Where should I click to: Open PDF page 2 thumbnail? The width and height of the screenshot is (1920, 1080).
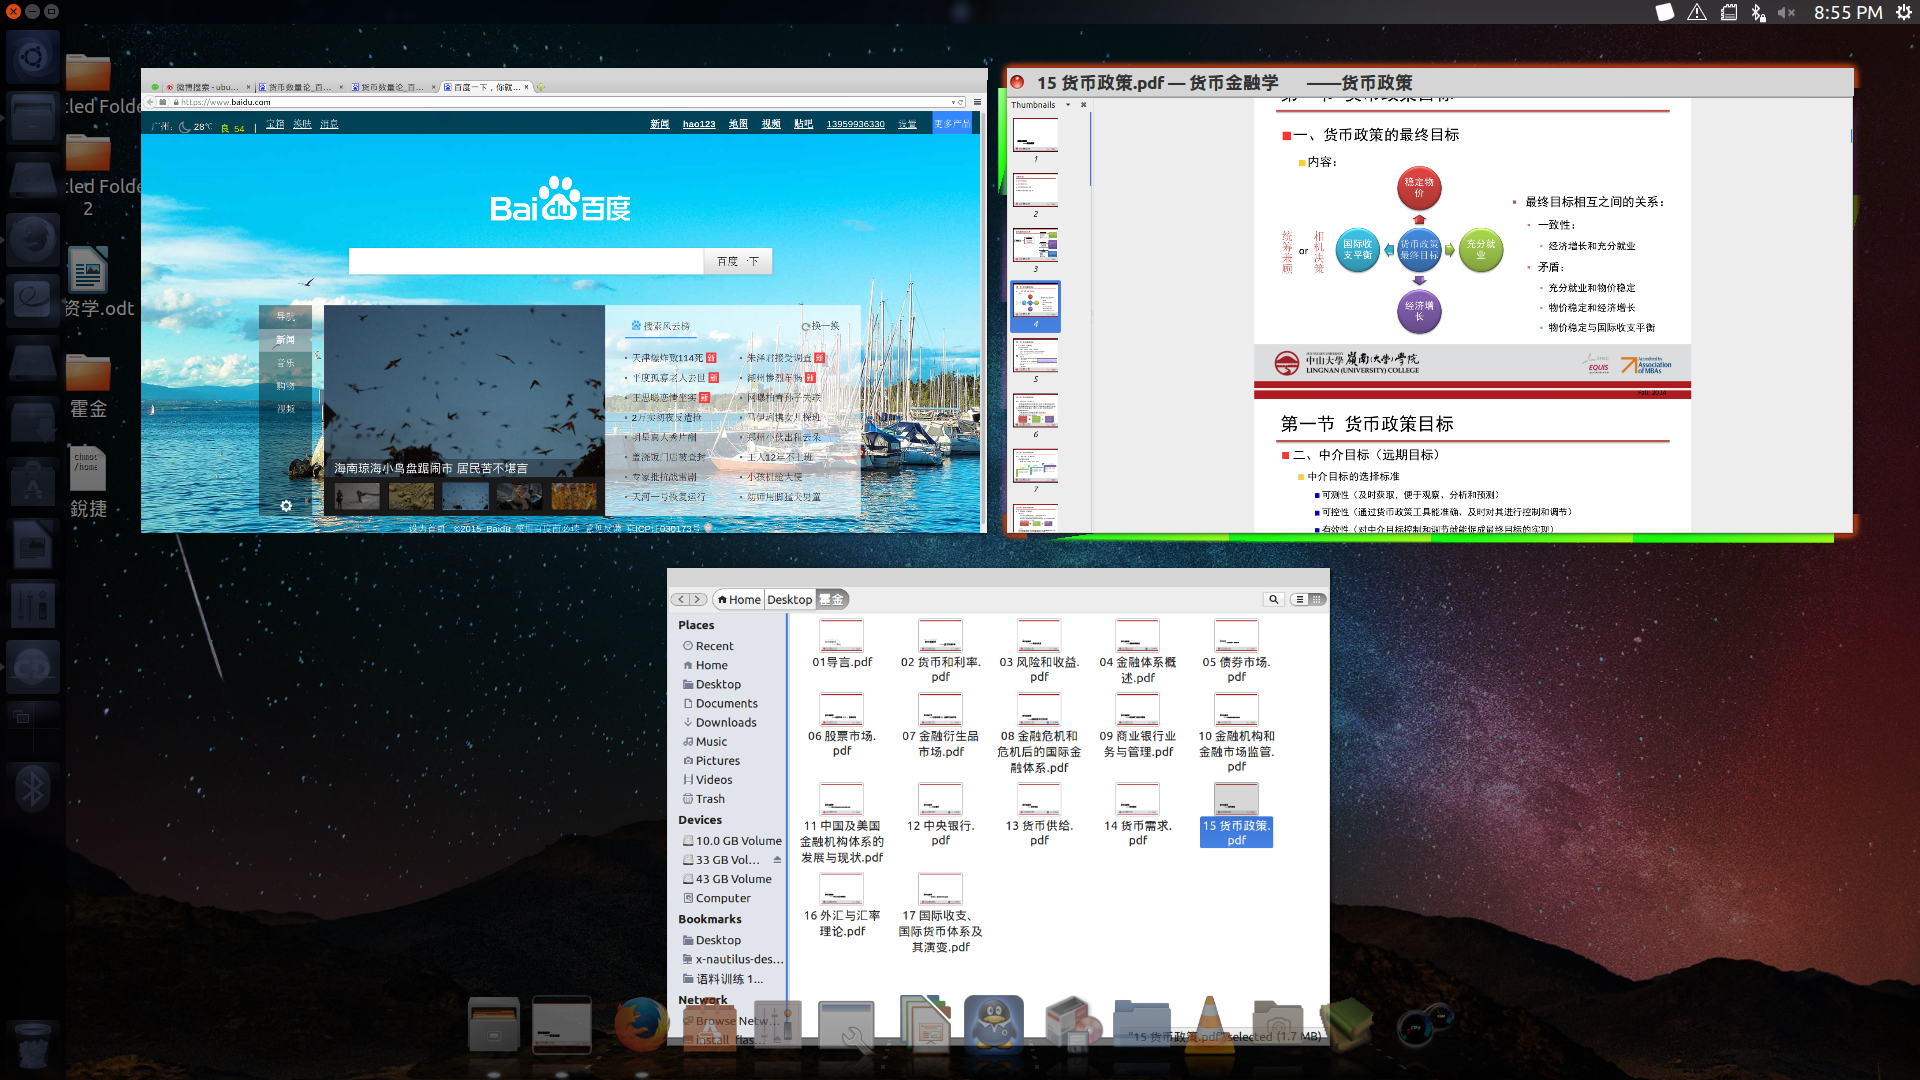[x=1035, y=190]
